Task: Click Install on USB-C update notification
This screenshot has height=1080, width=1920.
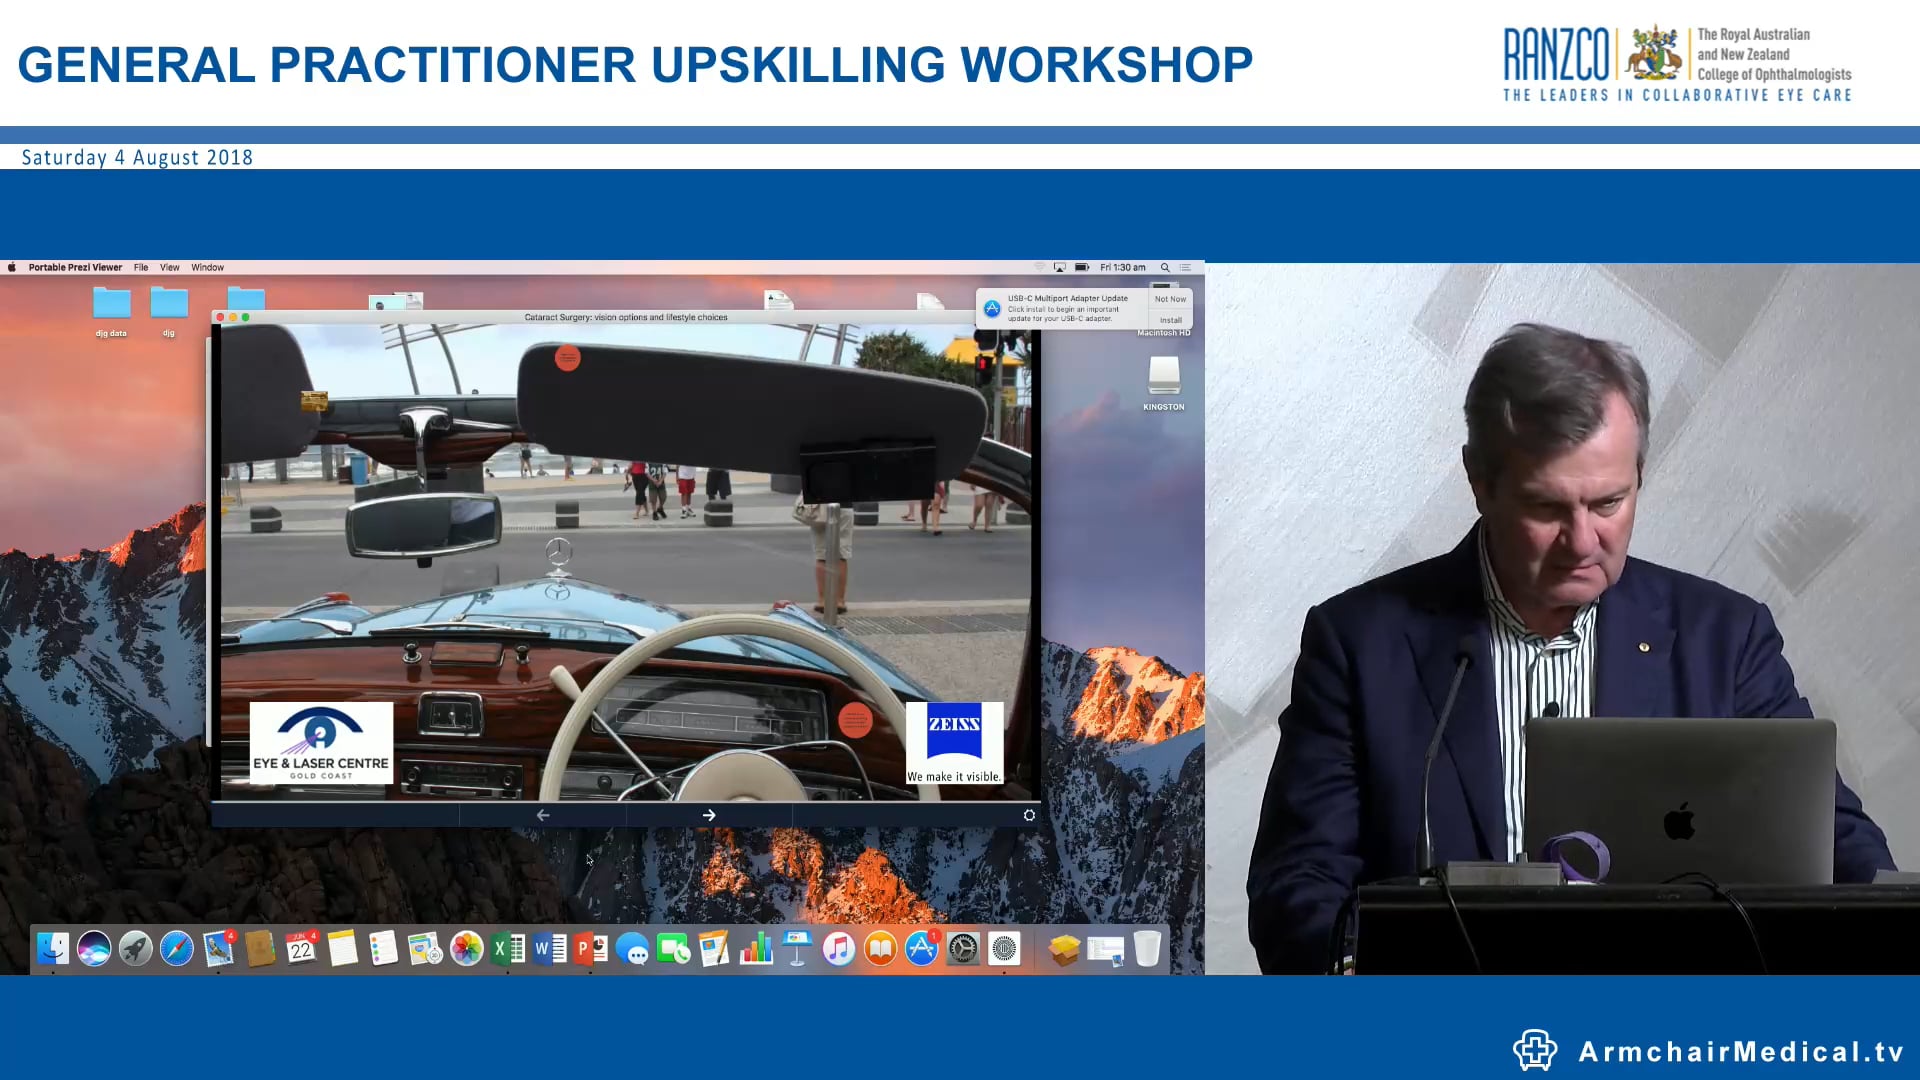Action: tap(1170, 320)
